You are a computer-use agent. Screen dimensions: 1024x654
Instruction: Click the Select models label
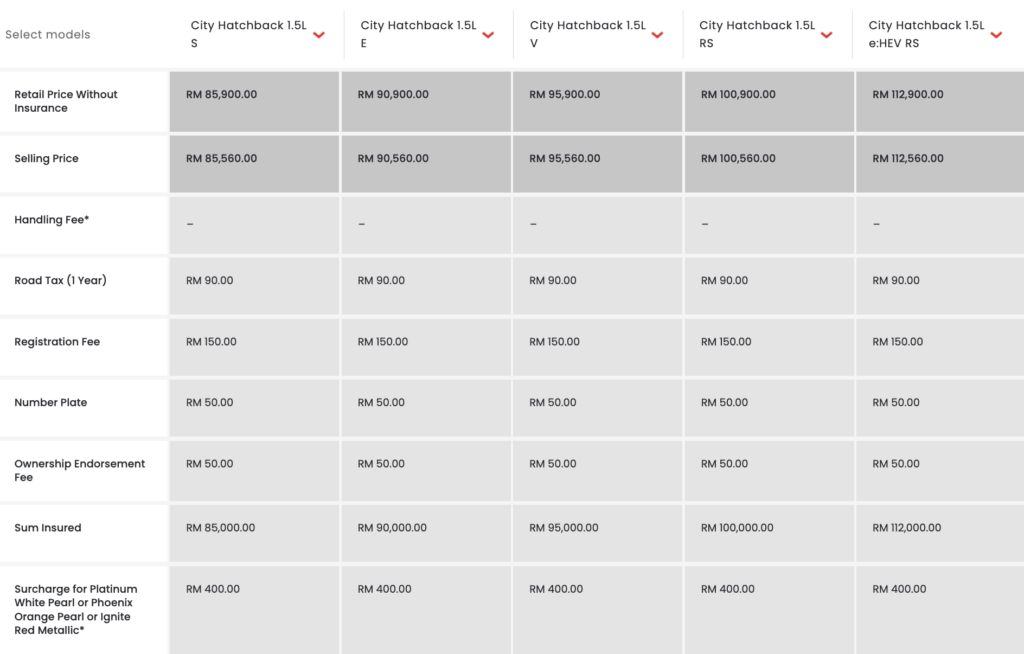tap(48, 35)
